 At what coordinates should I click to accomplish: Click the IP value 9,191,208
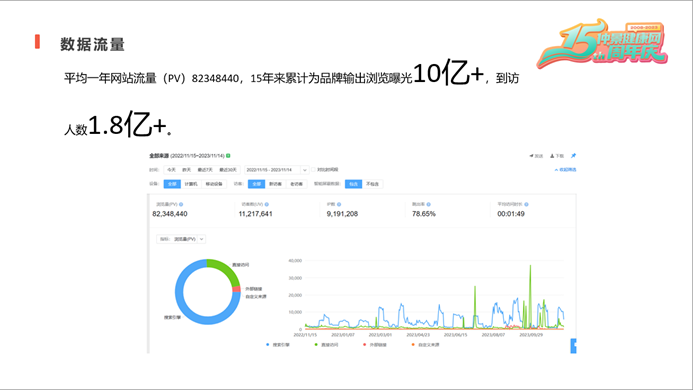(342, 214)
